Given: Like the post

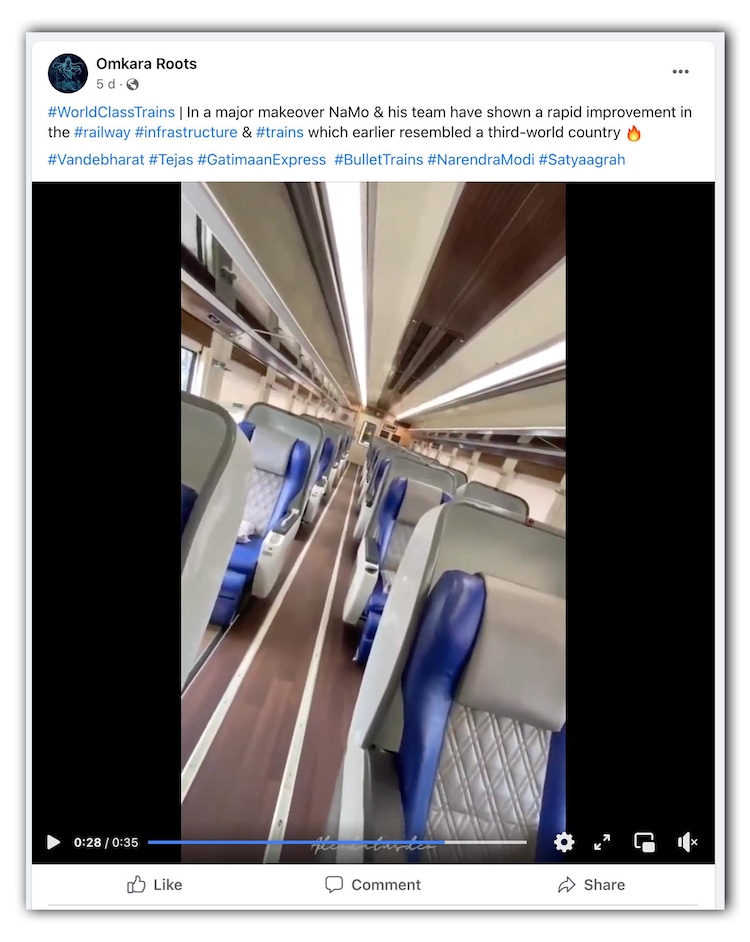Looking at the screenshot, I should (x=154, y=884).
